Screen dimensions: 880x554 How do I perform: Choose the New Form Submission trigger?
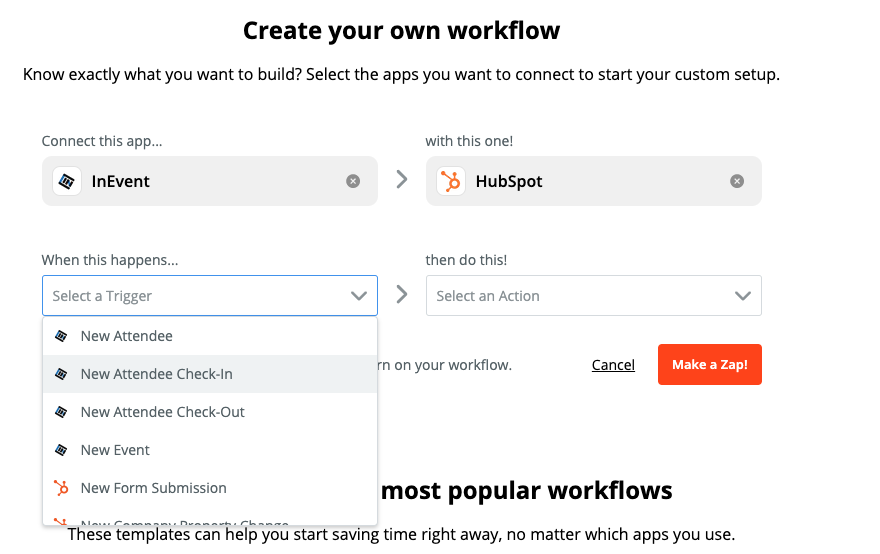210,488
